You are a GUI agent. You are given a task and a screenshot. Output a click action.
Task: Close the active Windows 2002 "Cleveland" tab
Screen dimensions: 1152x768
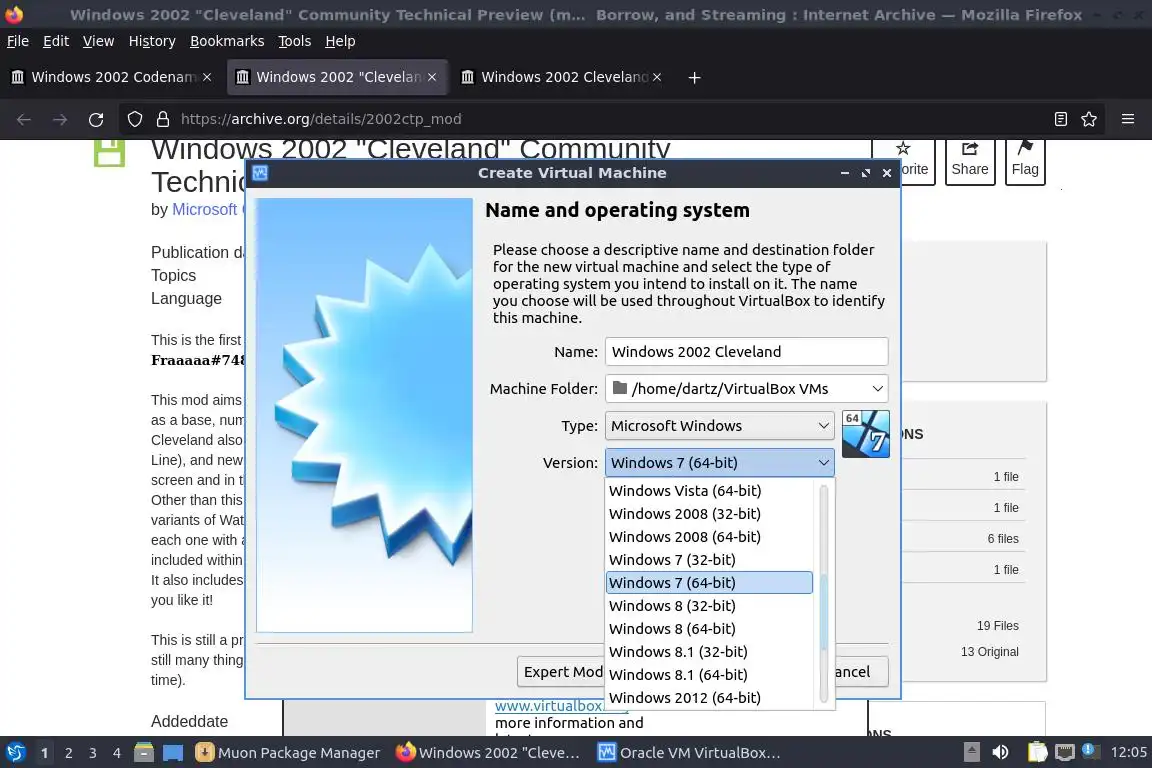tap(432, 77)
